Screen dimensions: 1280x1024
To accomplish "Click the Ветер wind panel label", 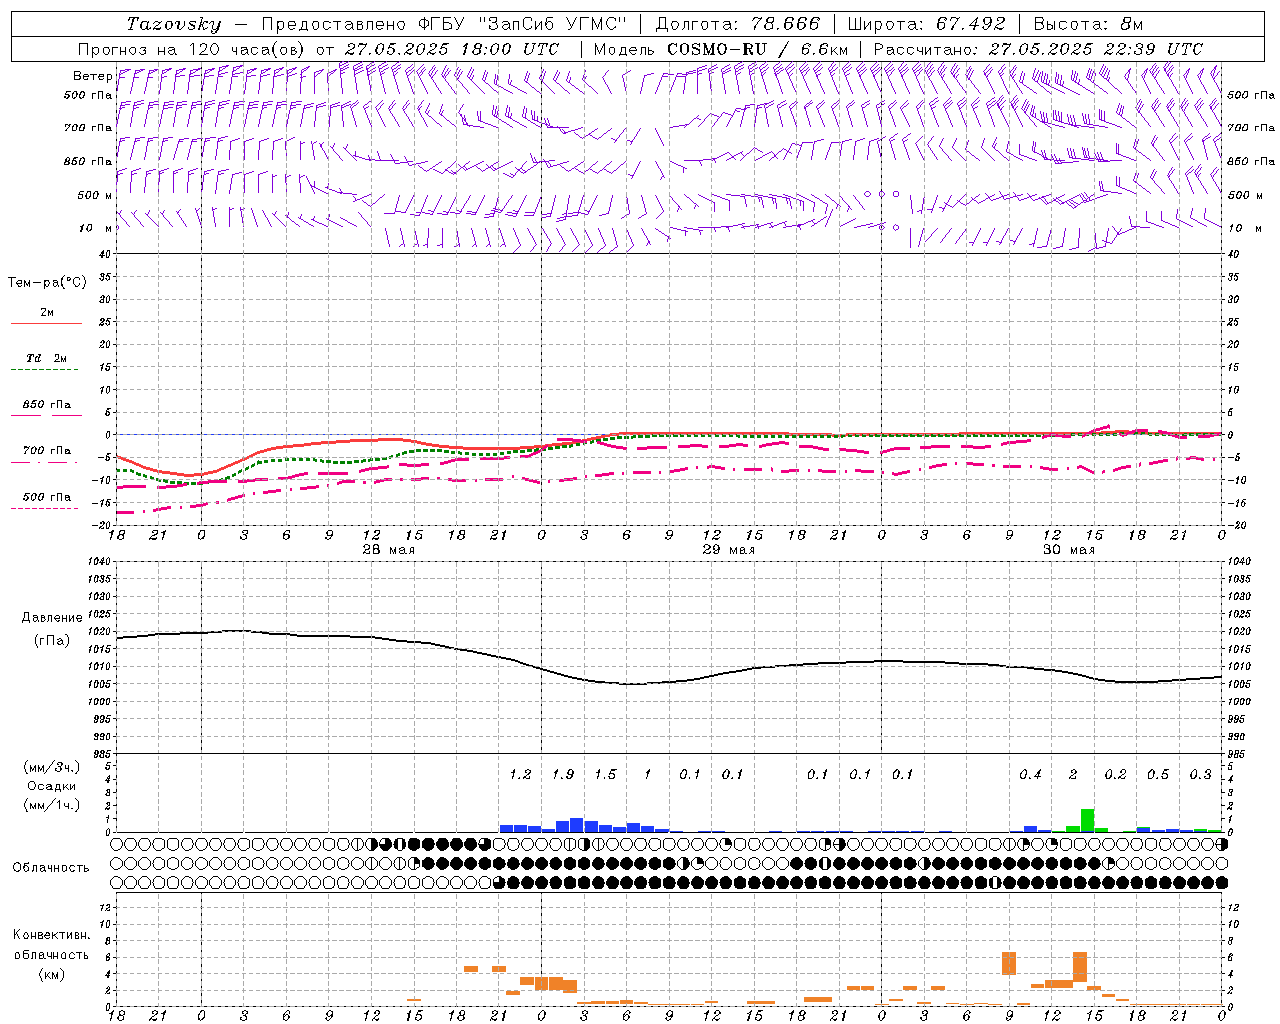I will click(92, 76).
